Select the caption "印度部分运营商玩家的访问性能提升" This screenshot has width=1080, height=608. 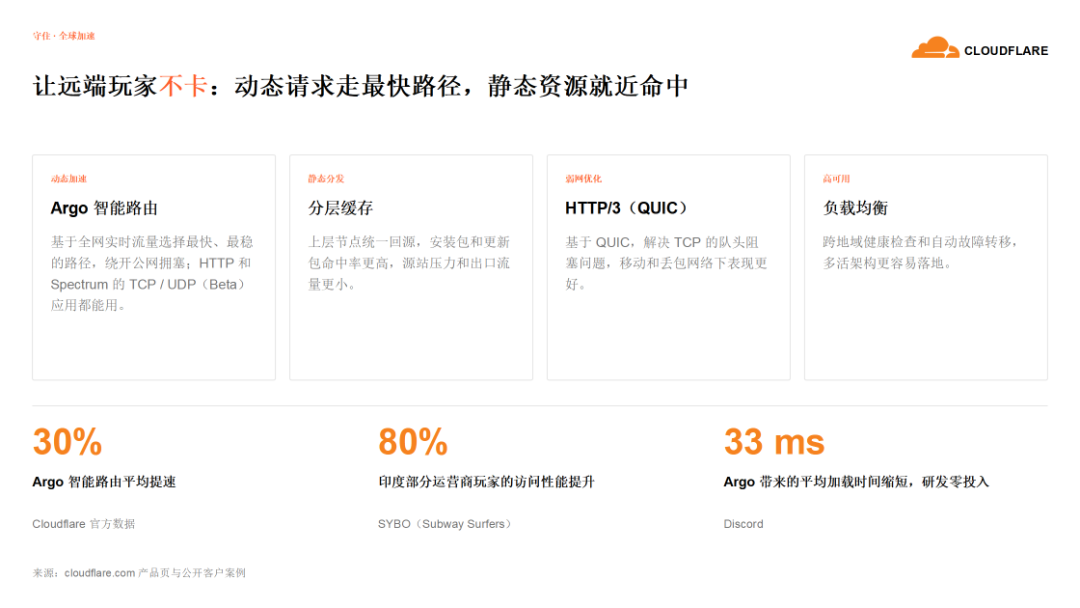(x=486, y=482)
